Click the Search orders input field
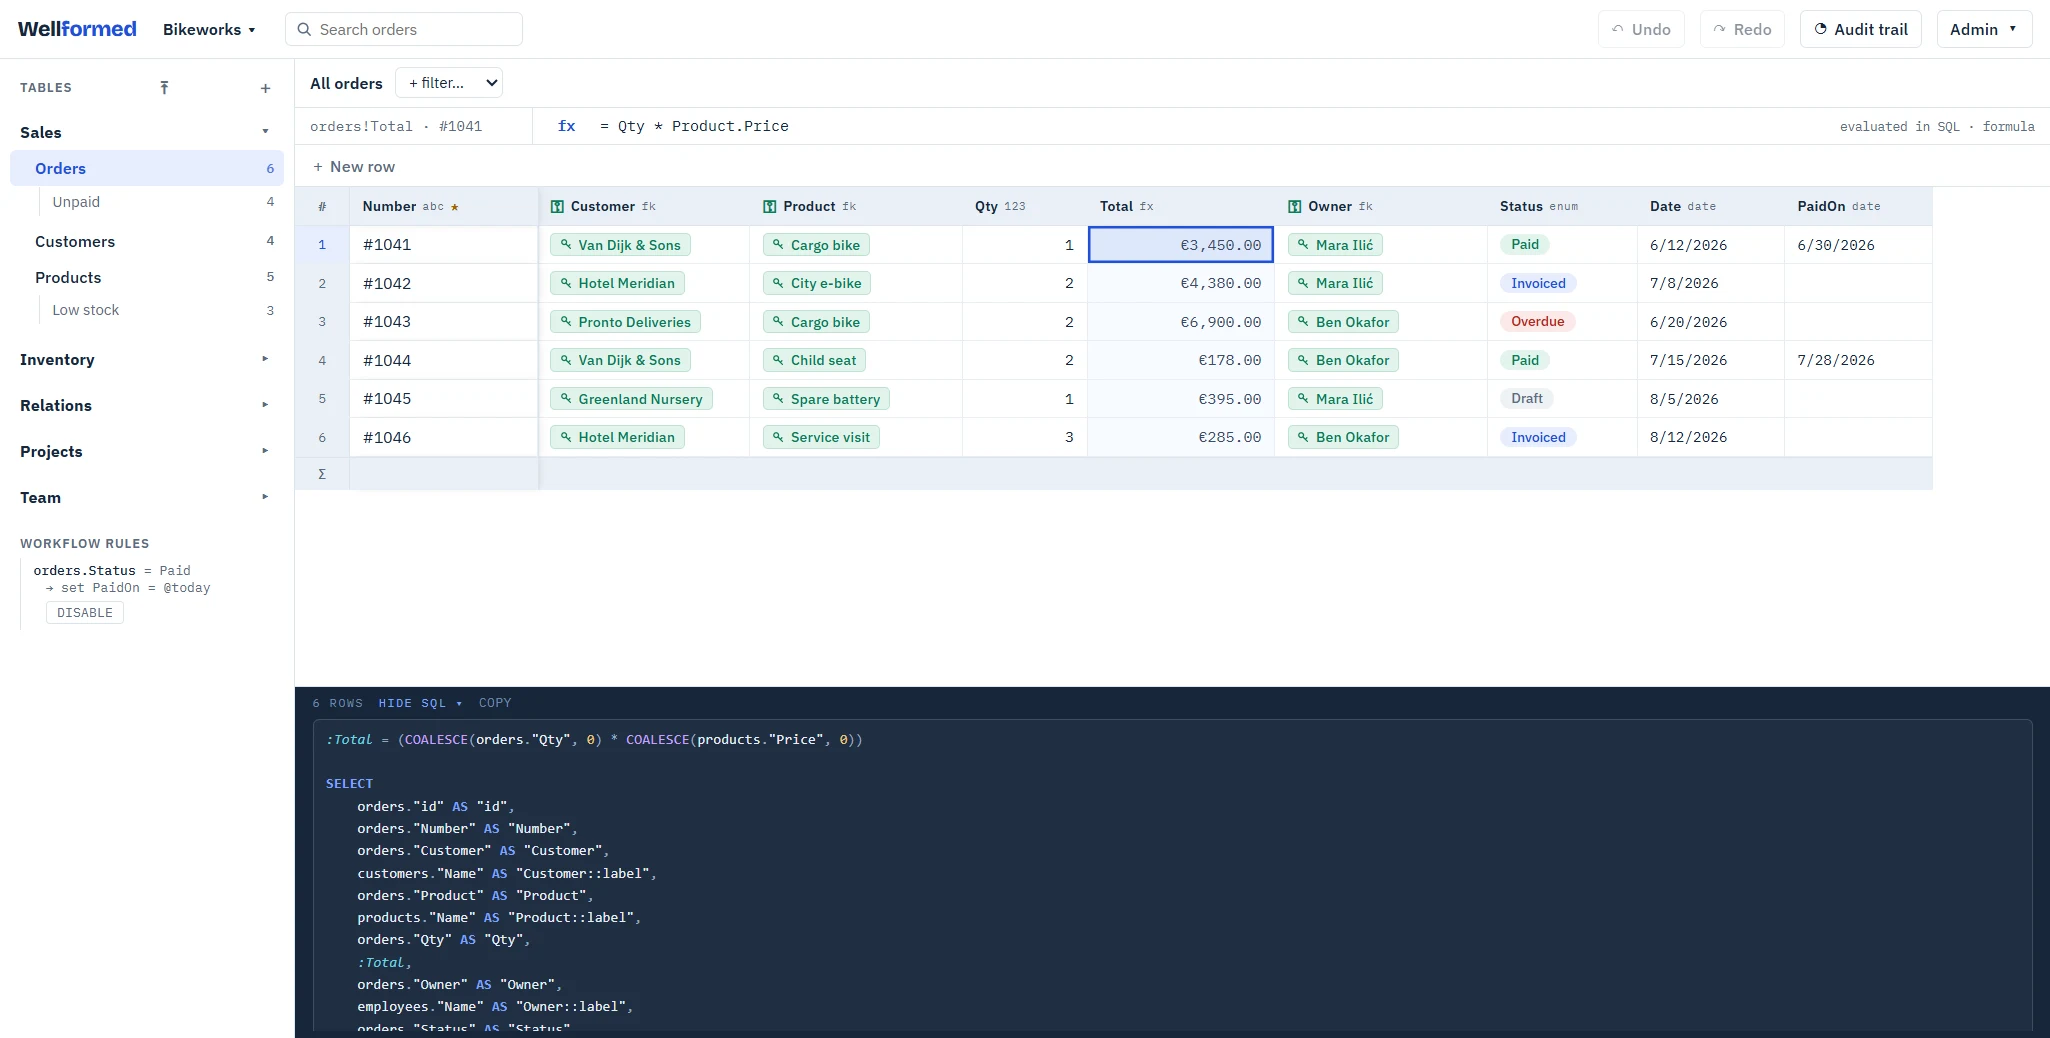 pos(404,29)
